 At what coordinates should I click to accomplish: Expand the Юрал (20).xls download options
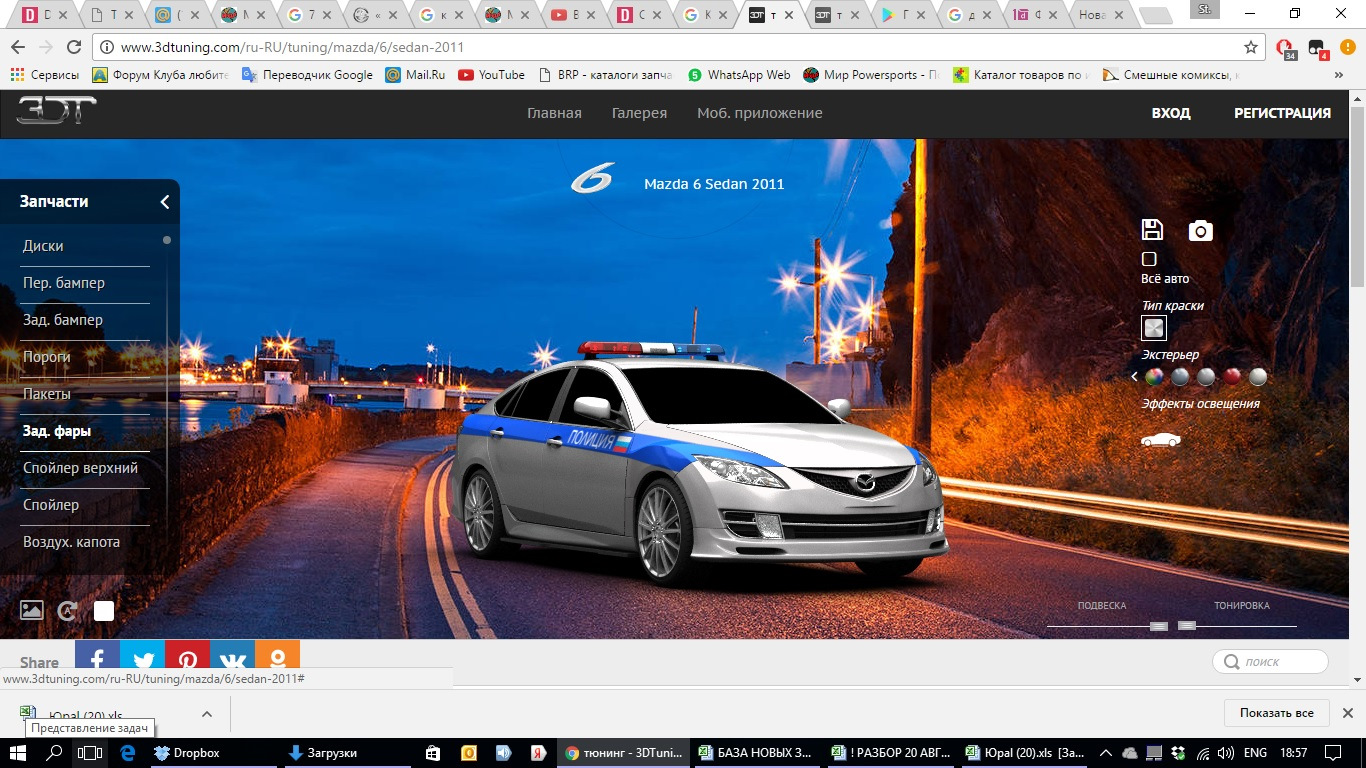[x=207, y=714]
